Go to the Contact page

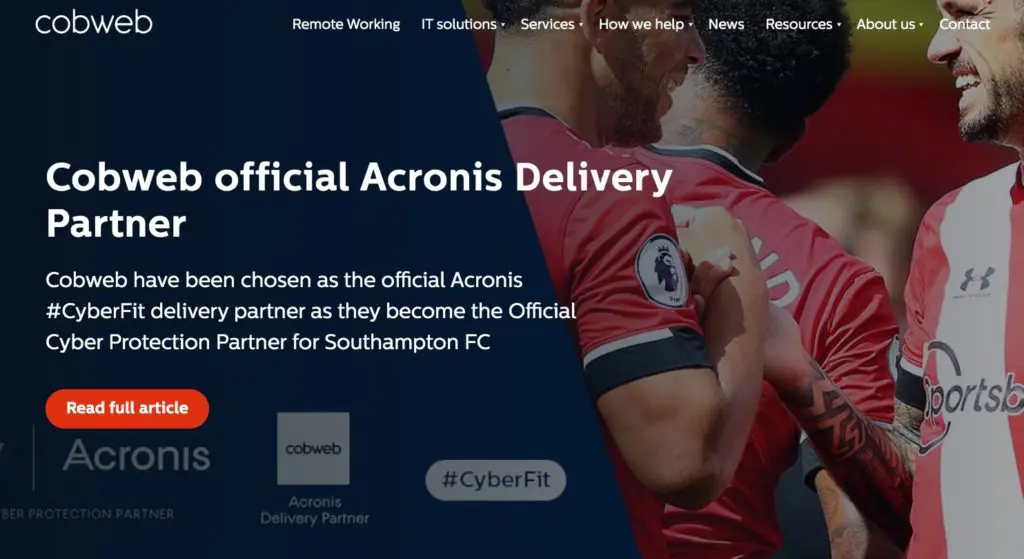click(965, 24)
